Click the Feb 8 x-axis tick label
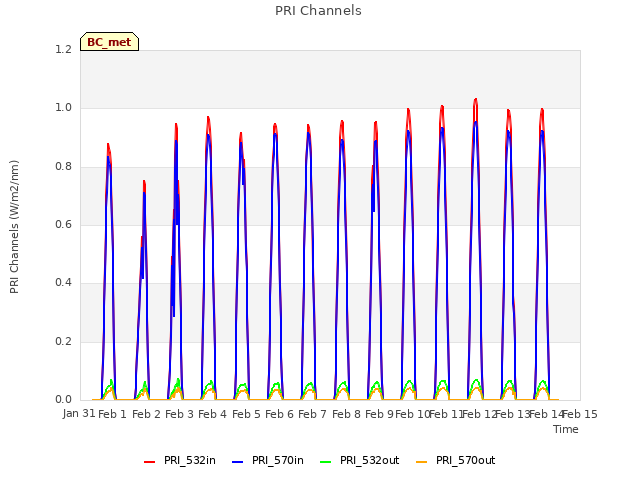Viewport: 640px width, 480px height. click(x=346, y=414)
